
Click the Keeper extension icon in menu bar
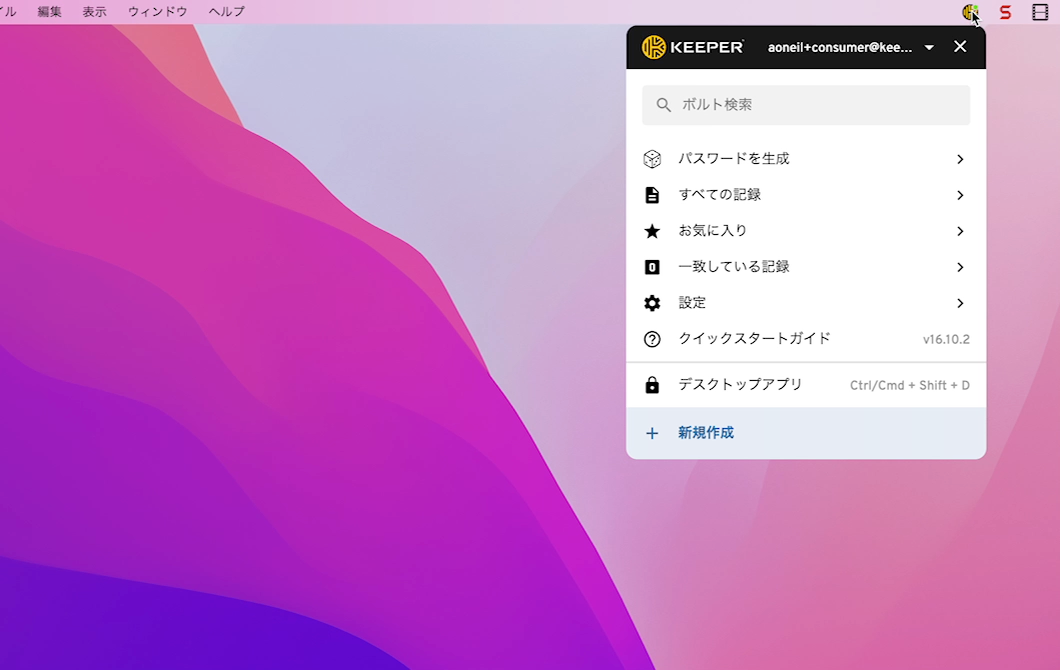[x=969, y=12]
